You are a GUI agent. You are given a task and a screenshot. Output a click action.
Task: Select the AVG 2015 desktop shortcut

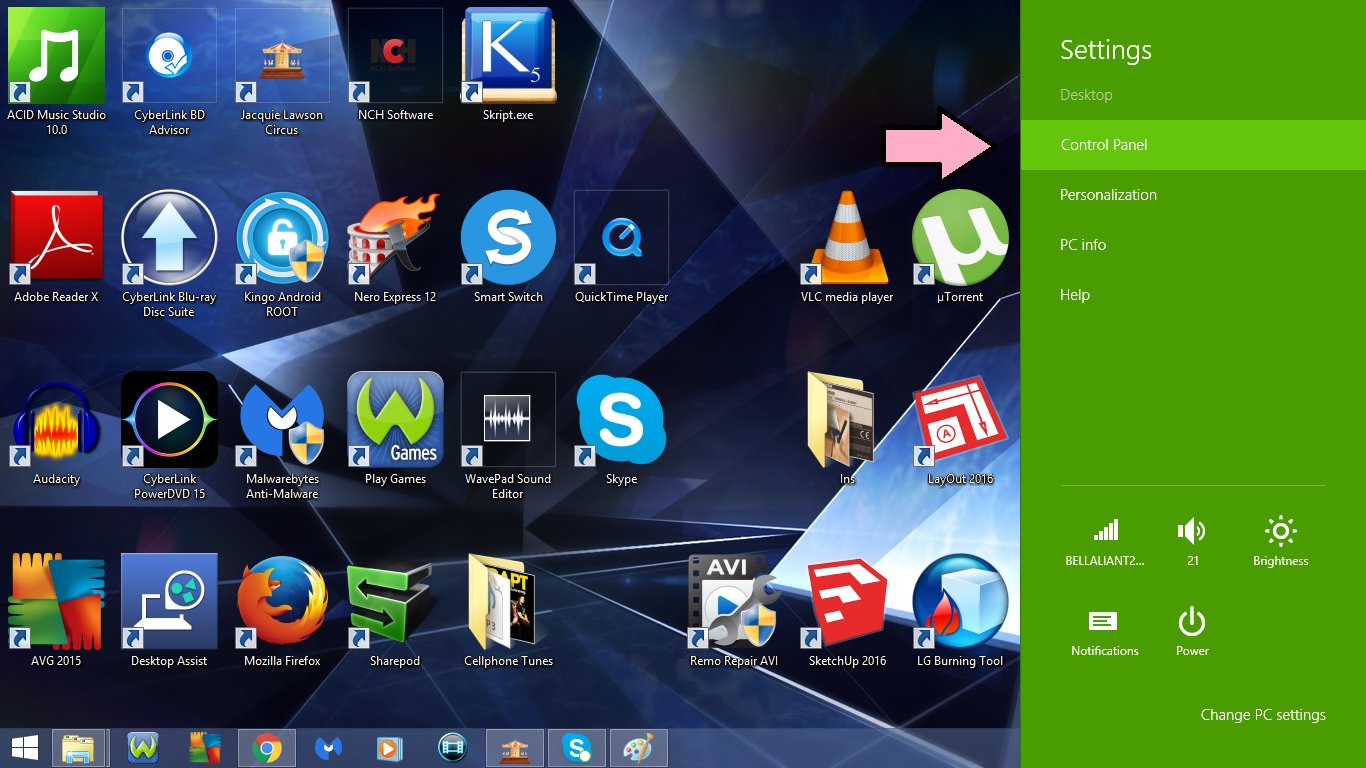pos(56,611)
